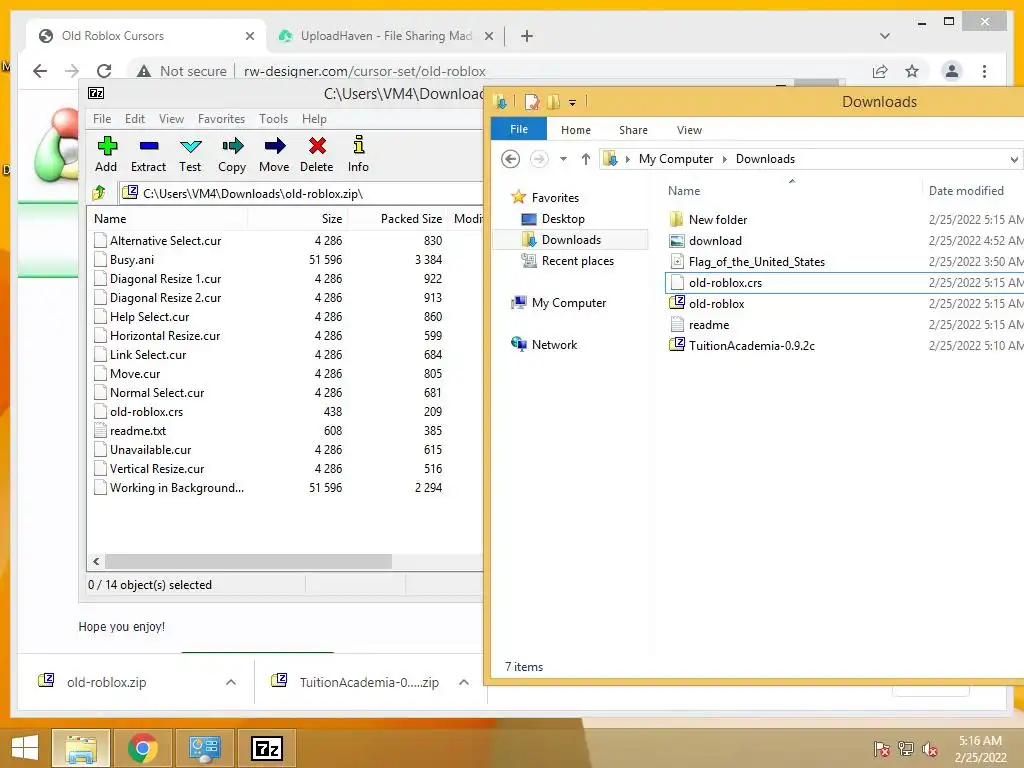Go up one folder in 7-Zip
1024x768 pixels.
[99, 193]
